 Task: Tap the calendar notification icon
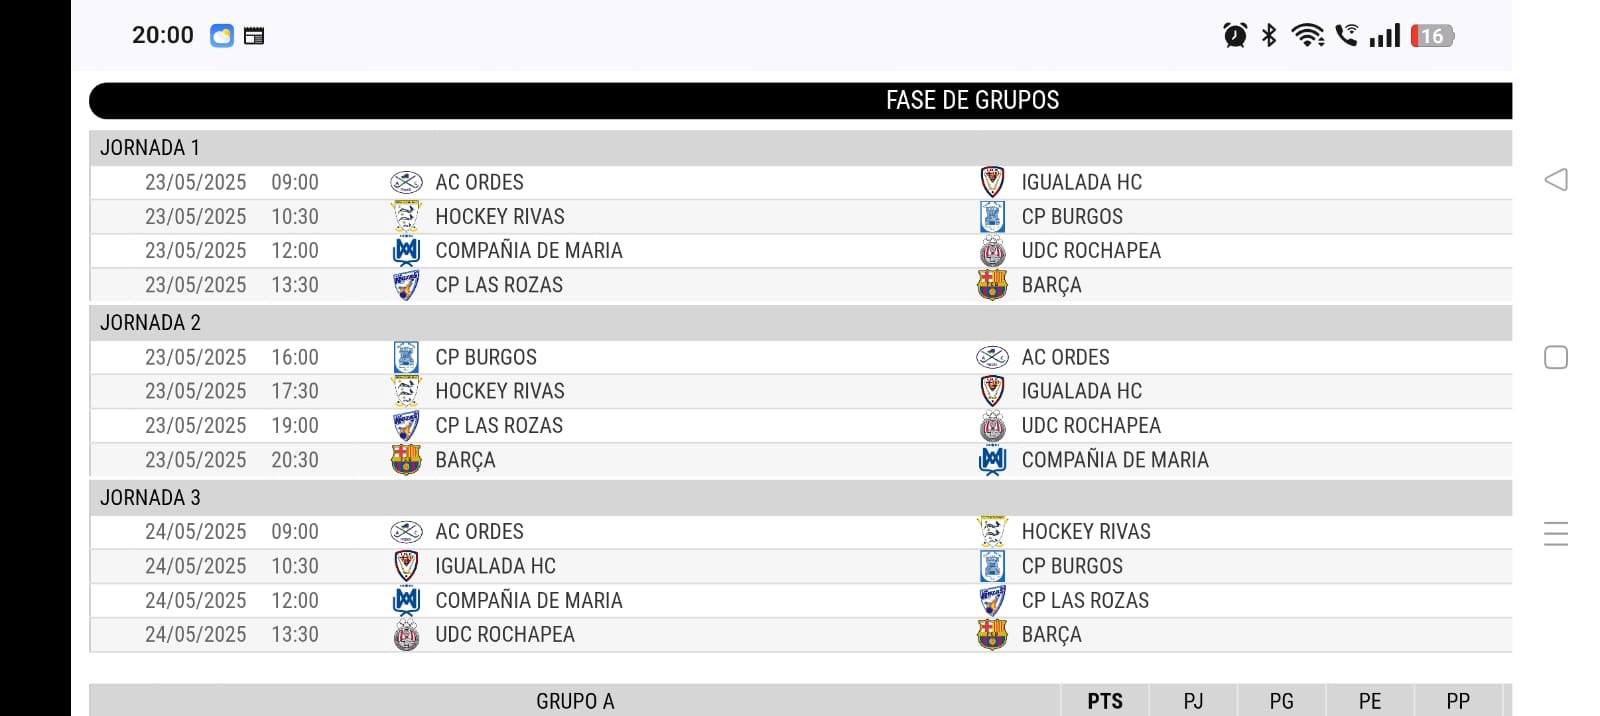pos(254,36)
